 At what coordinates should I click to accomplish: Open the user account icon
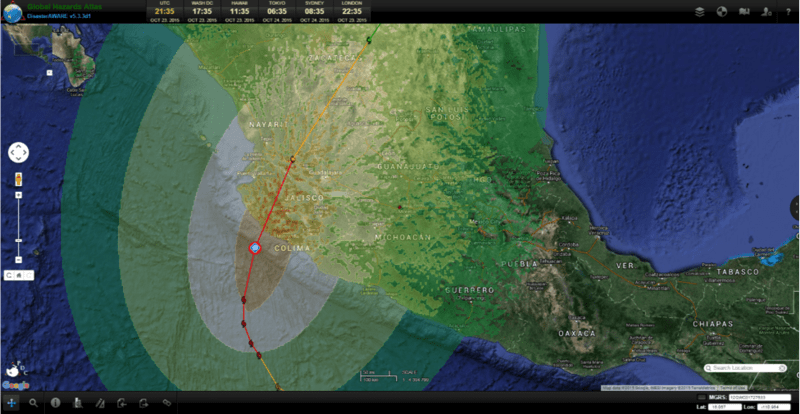[765, 11]
